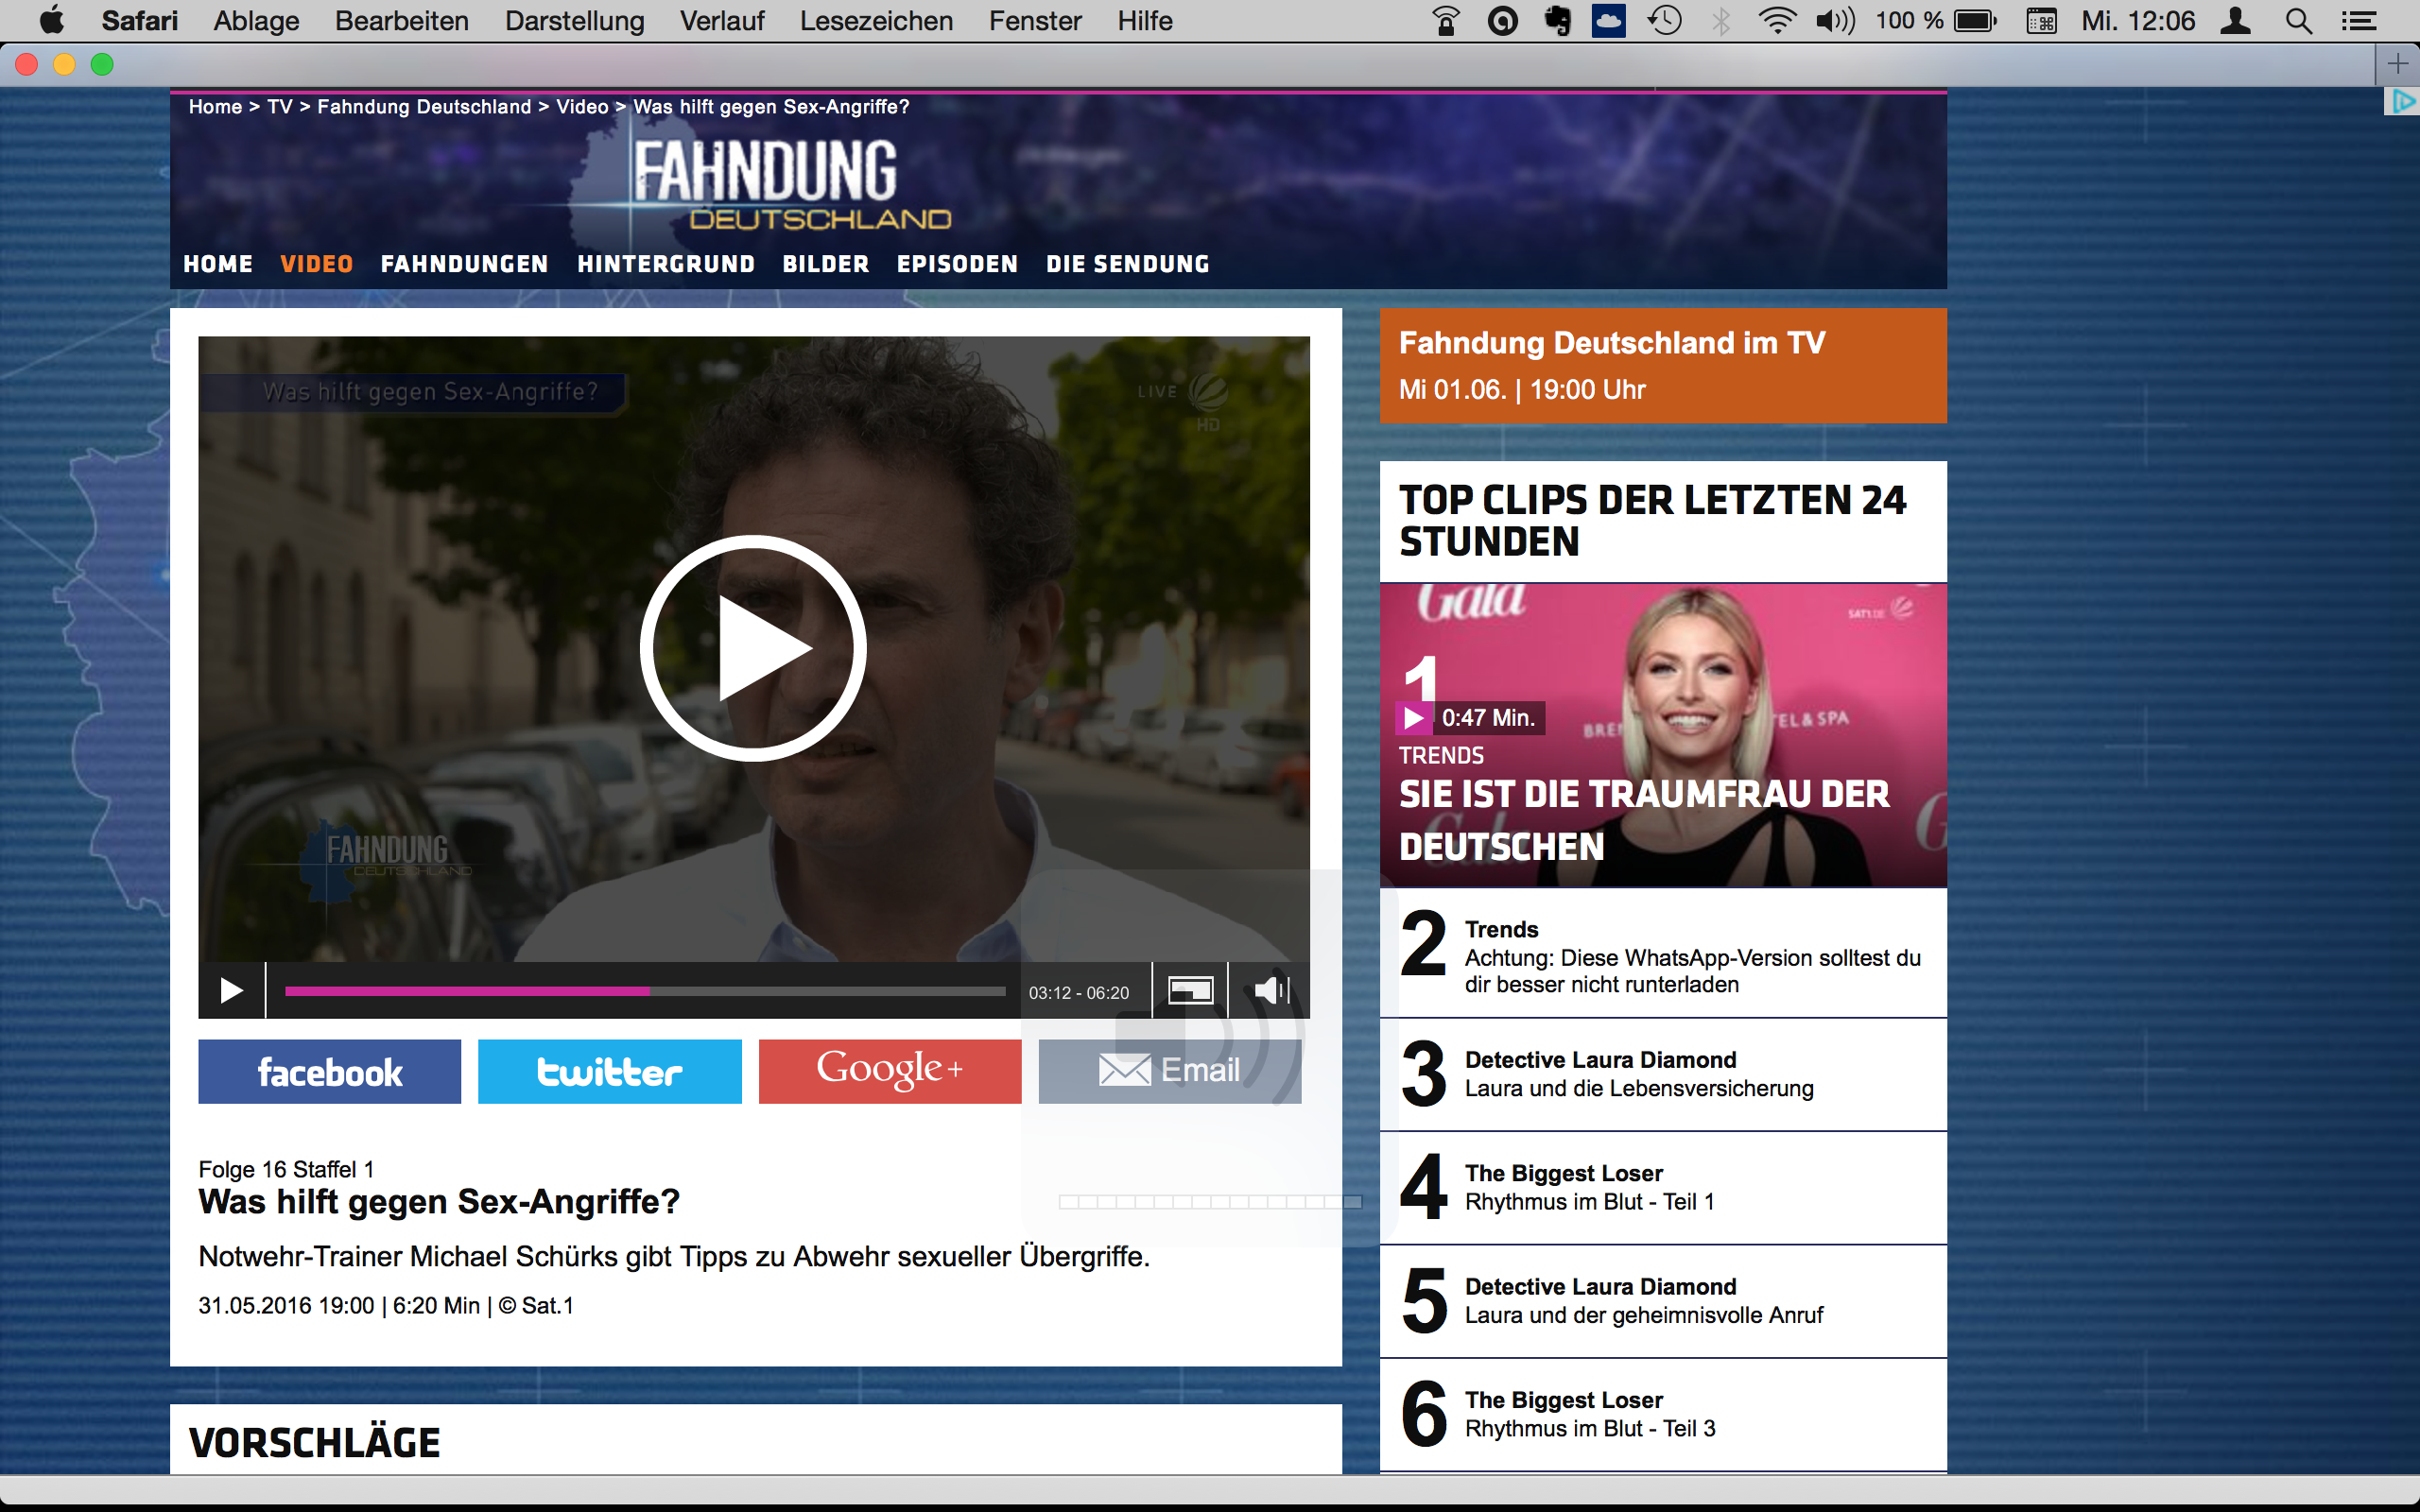The width and height of the screenshot is (2420, 1512).
Task: Open the Fahndung Deutschland im TV banner
Action: 1663,365
